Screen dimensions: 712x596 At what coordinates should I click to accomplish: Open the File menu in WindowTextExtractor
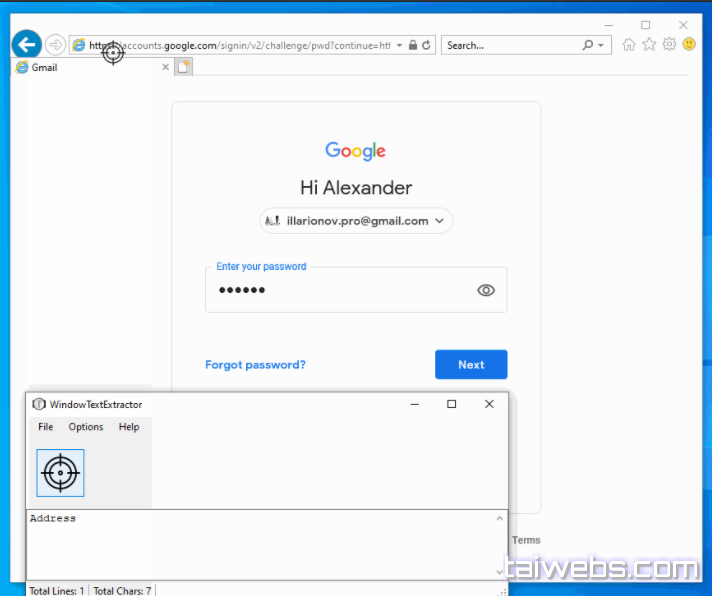(46, 427)
